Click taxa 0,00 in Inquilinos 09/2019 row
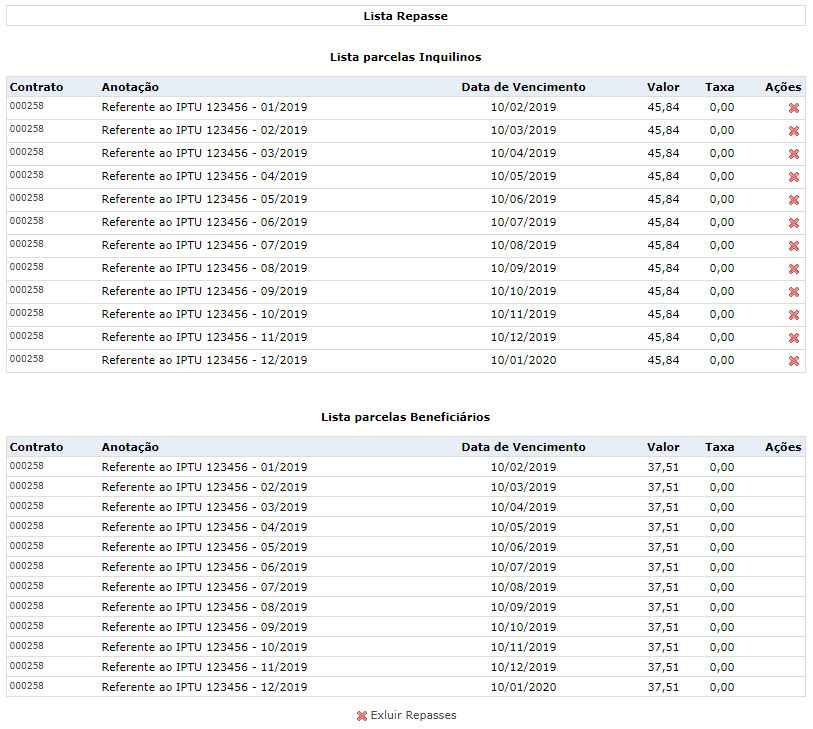Viewport: 813px width, 729px height. (x=722, y=291)
